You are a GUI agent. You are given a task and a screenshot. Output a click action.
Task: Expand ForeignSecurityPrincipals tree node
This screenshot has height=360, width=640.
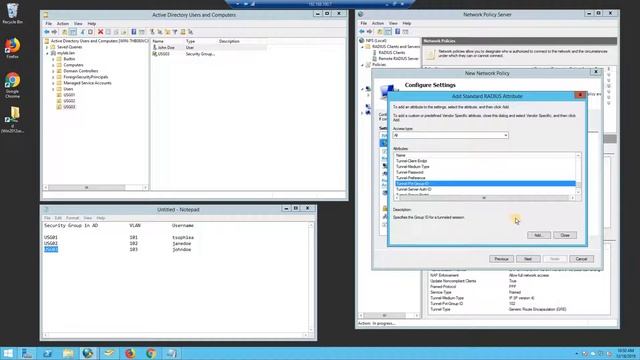53,77
